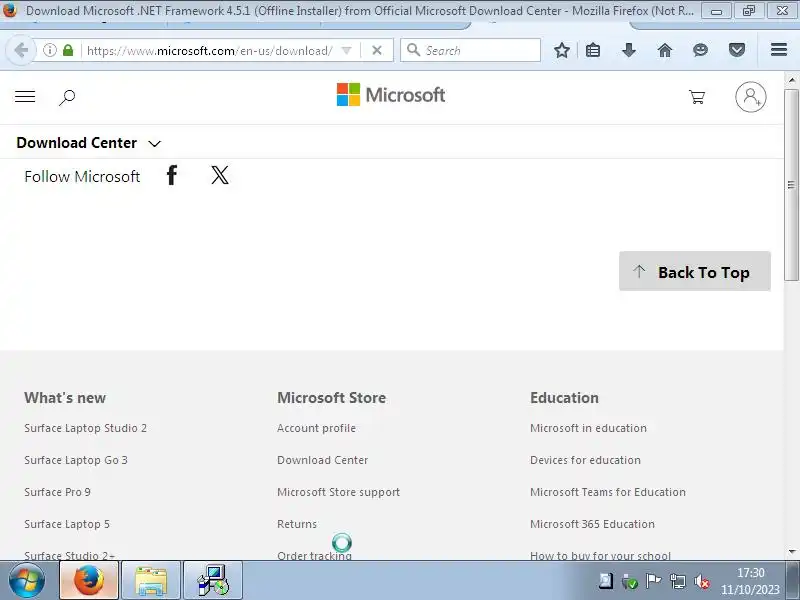800x600 pixels.
Task: Open Microsoft 365 Education link
Action: (x=592, y=524)
